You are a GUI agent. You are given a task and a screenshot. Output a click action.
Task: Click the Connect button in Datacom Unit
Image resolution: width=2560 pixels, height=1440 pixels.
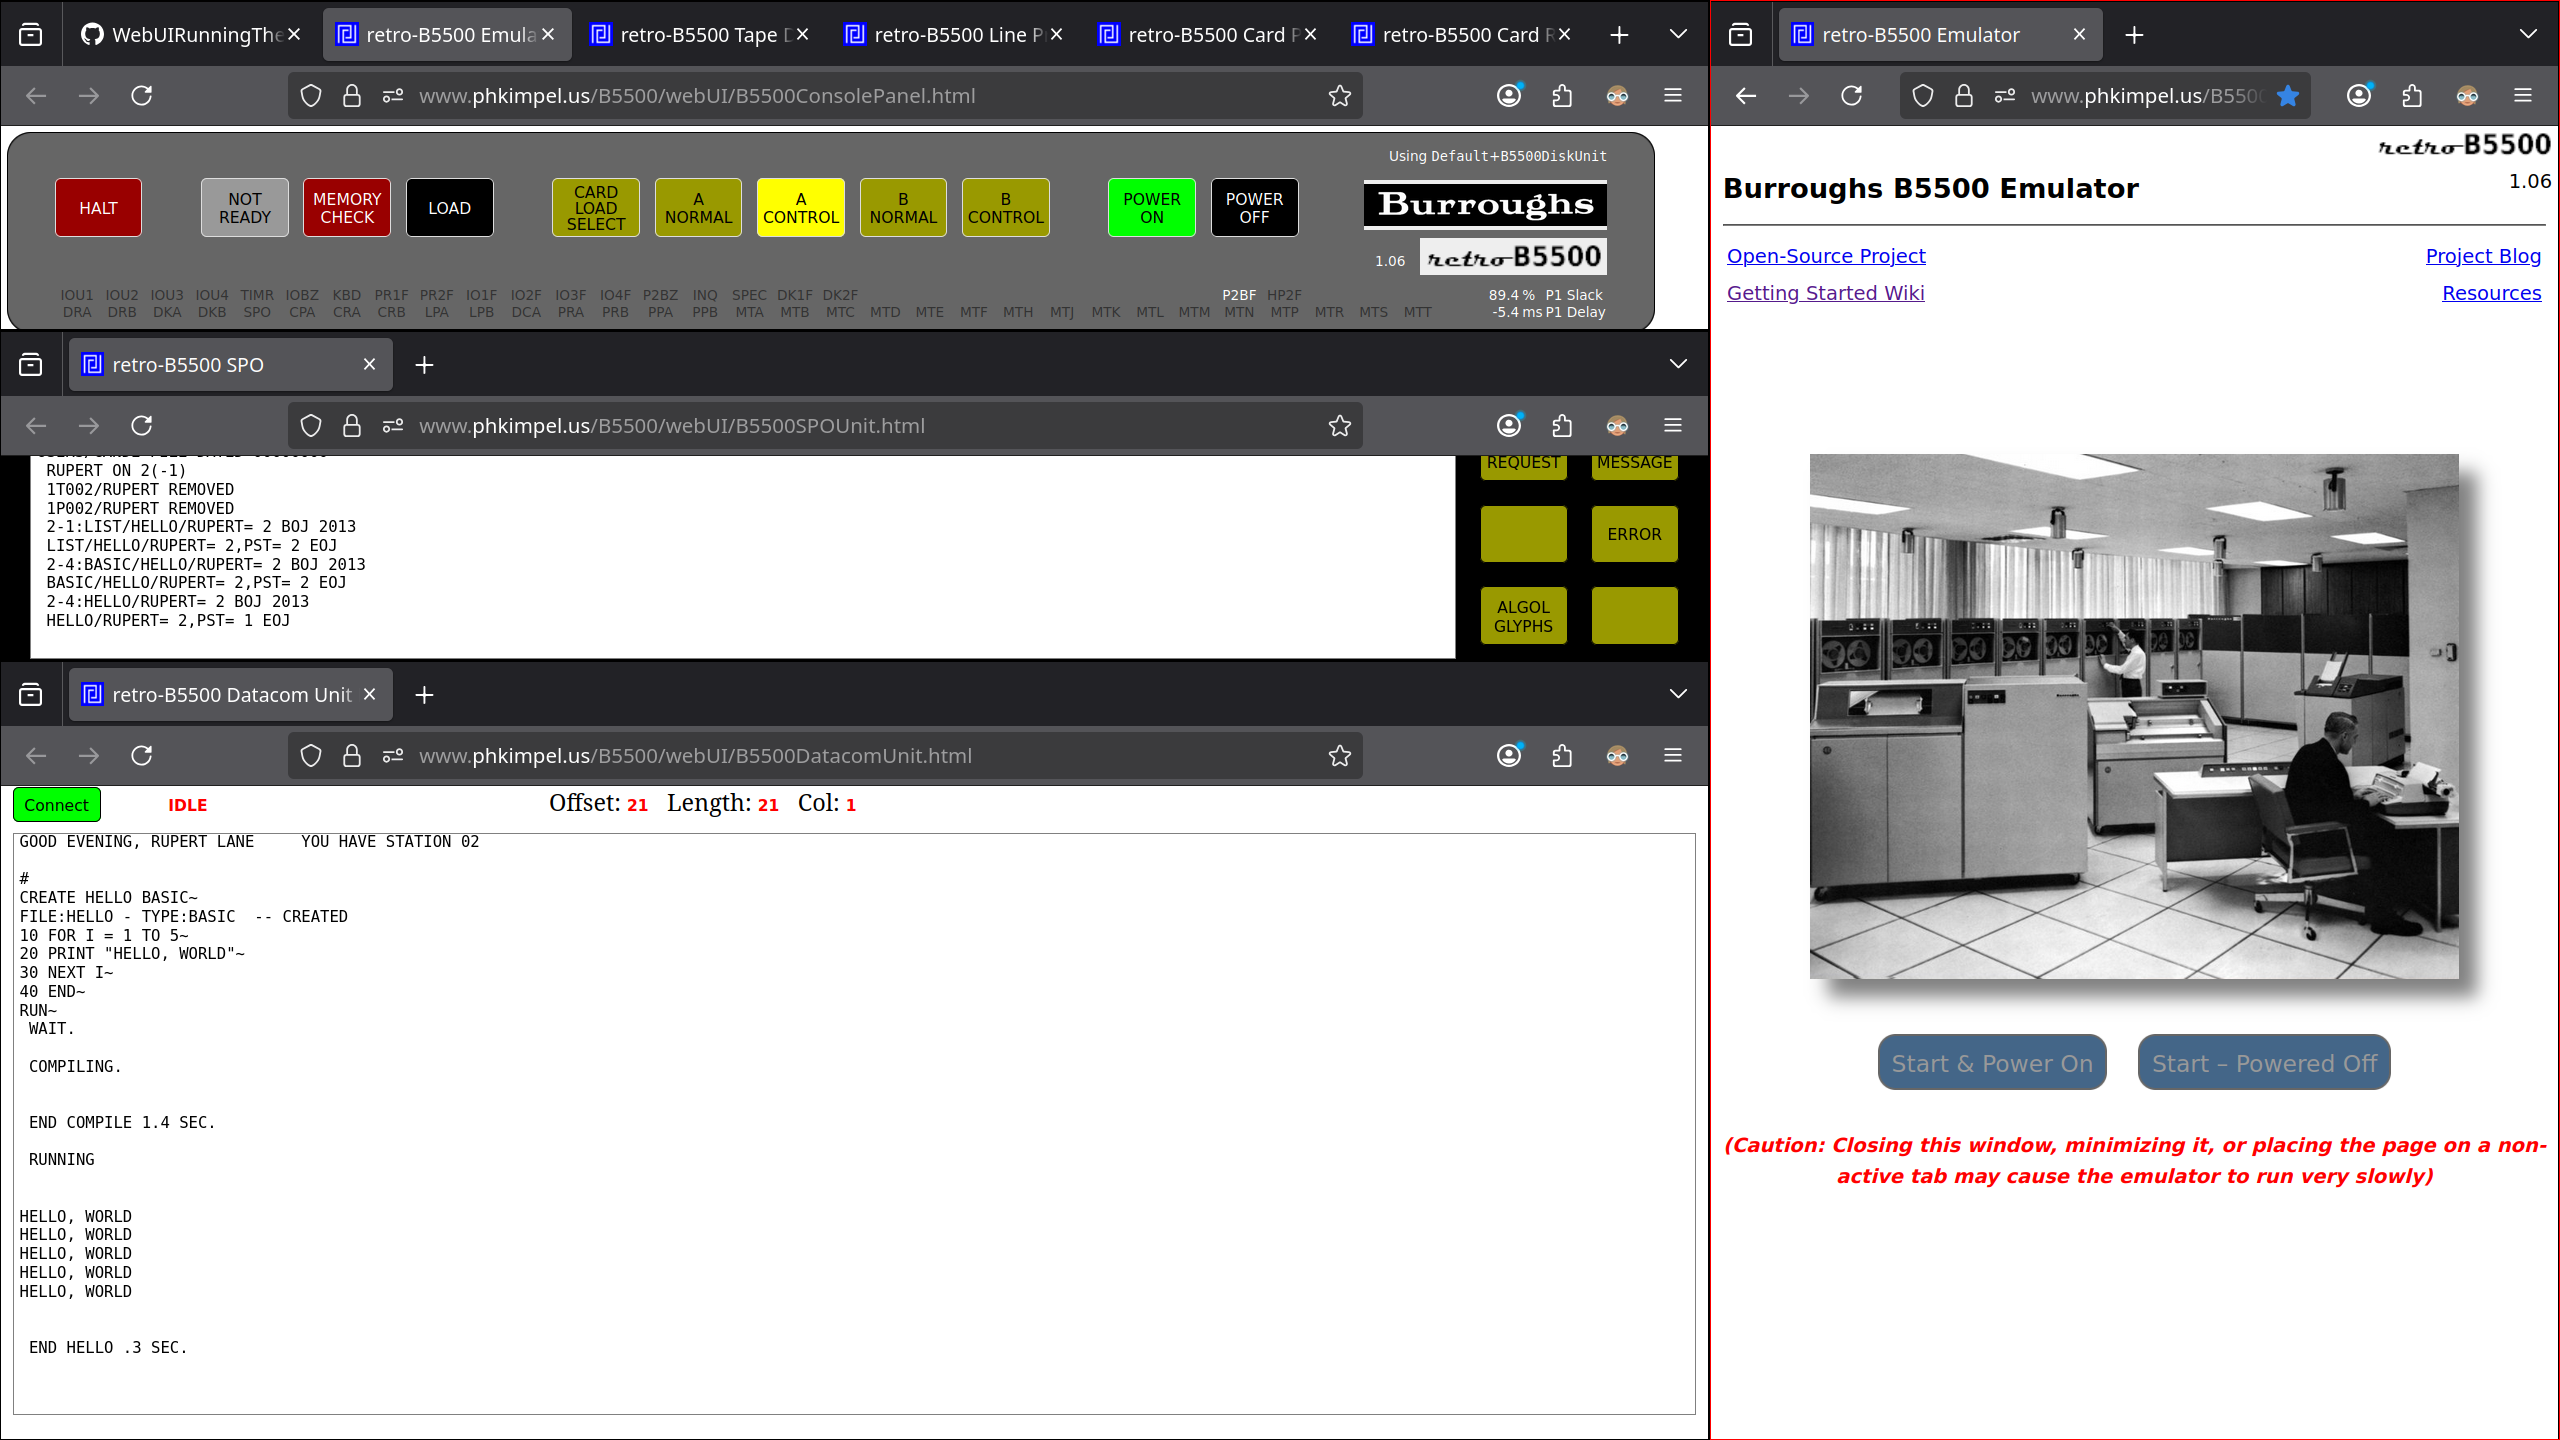(x=56, y=805)
